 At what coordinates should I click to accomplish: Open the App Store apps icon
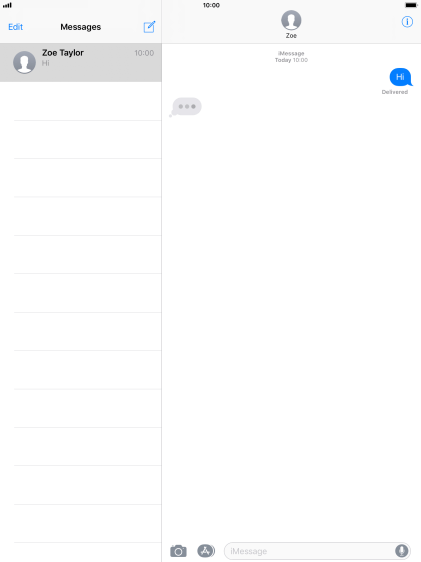[x=206, y=551]
